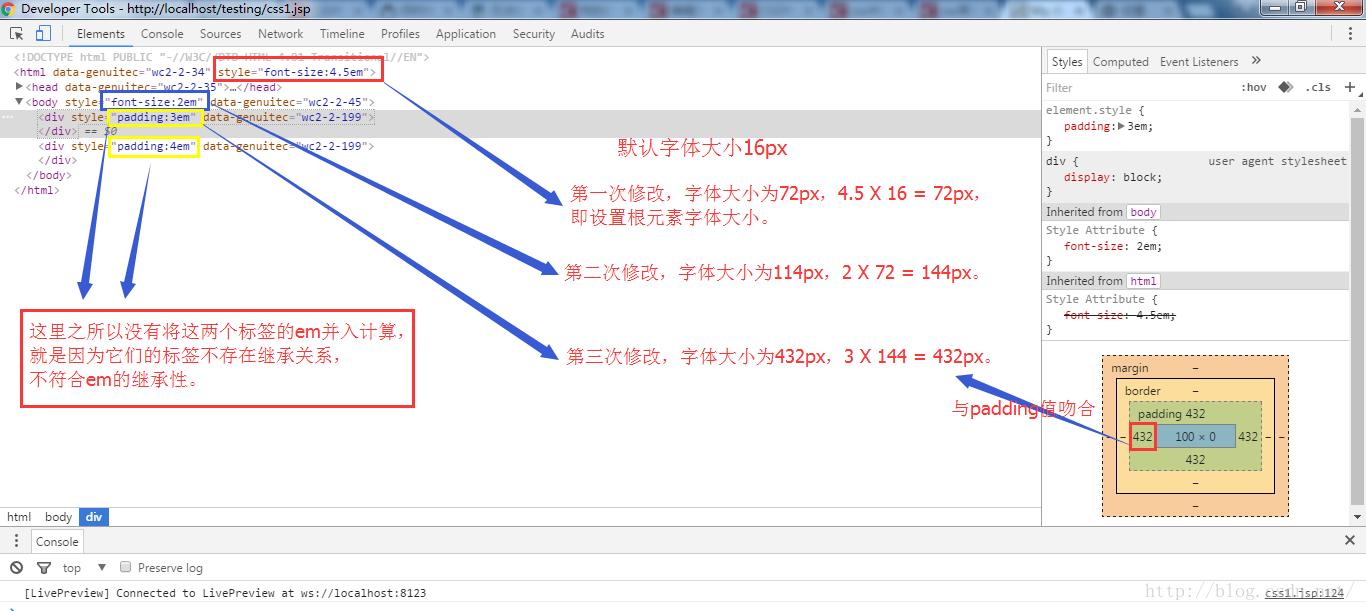Open the Profiles tab

(401, 33)
